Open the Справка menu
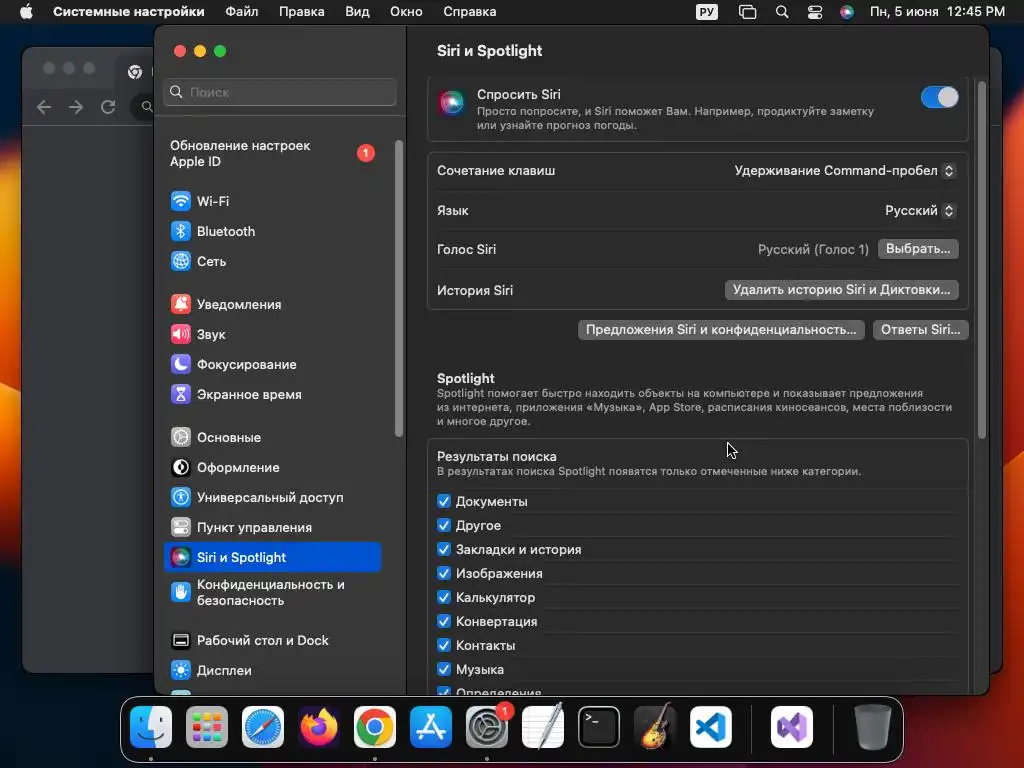 click(470, 12)
